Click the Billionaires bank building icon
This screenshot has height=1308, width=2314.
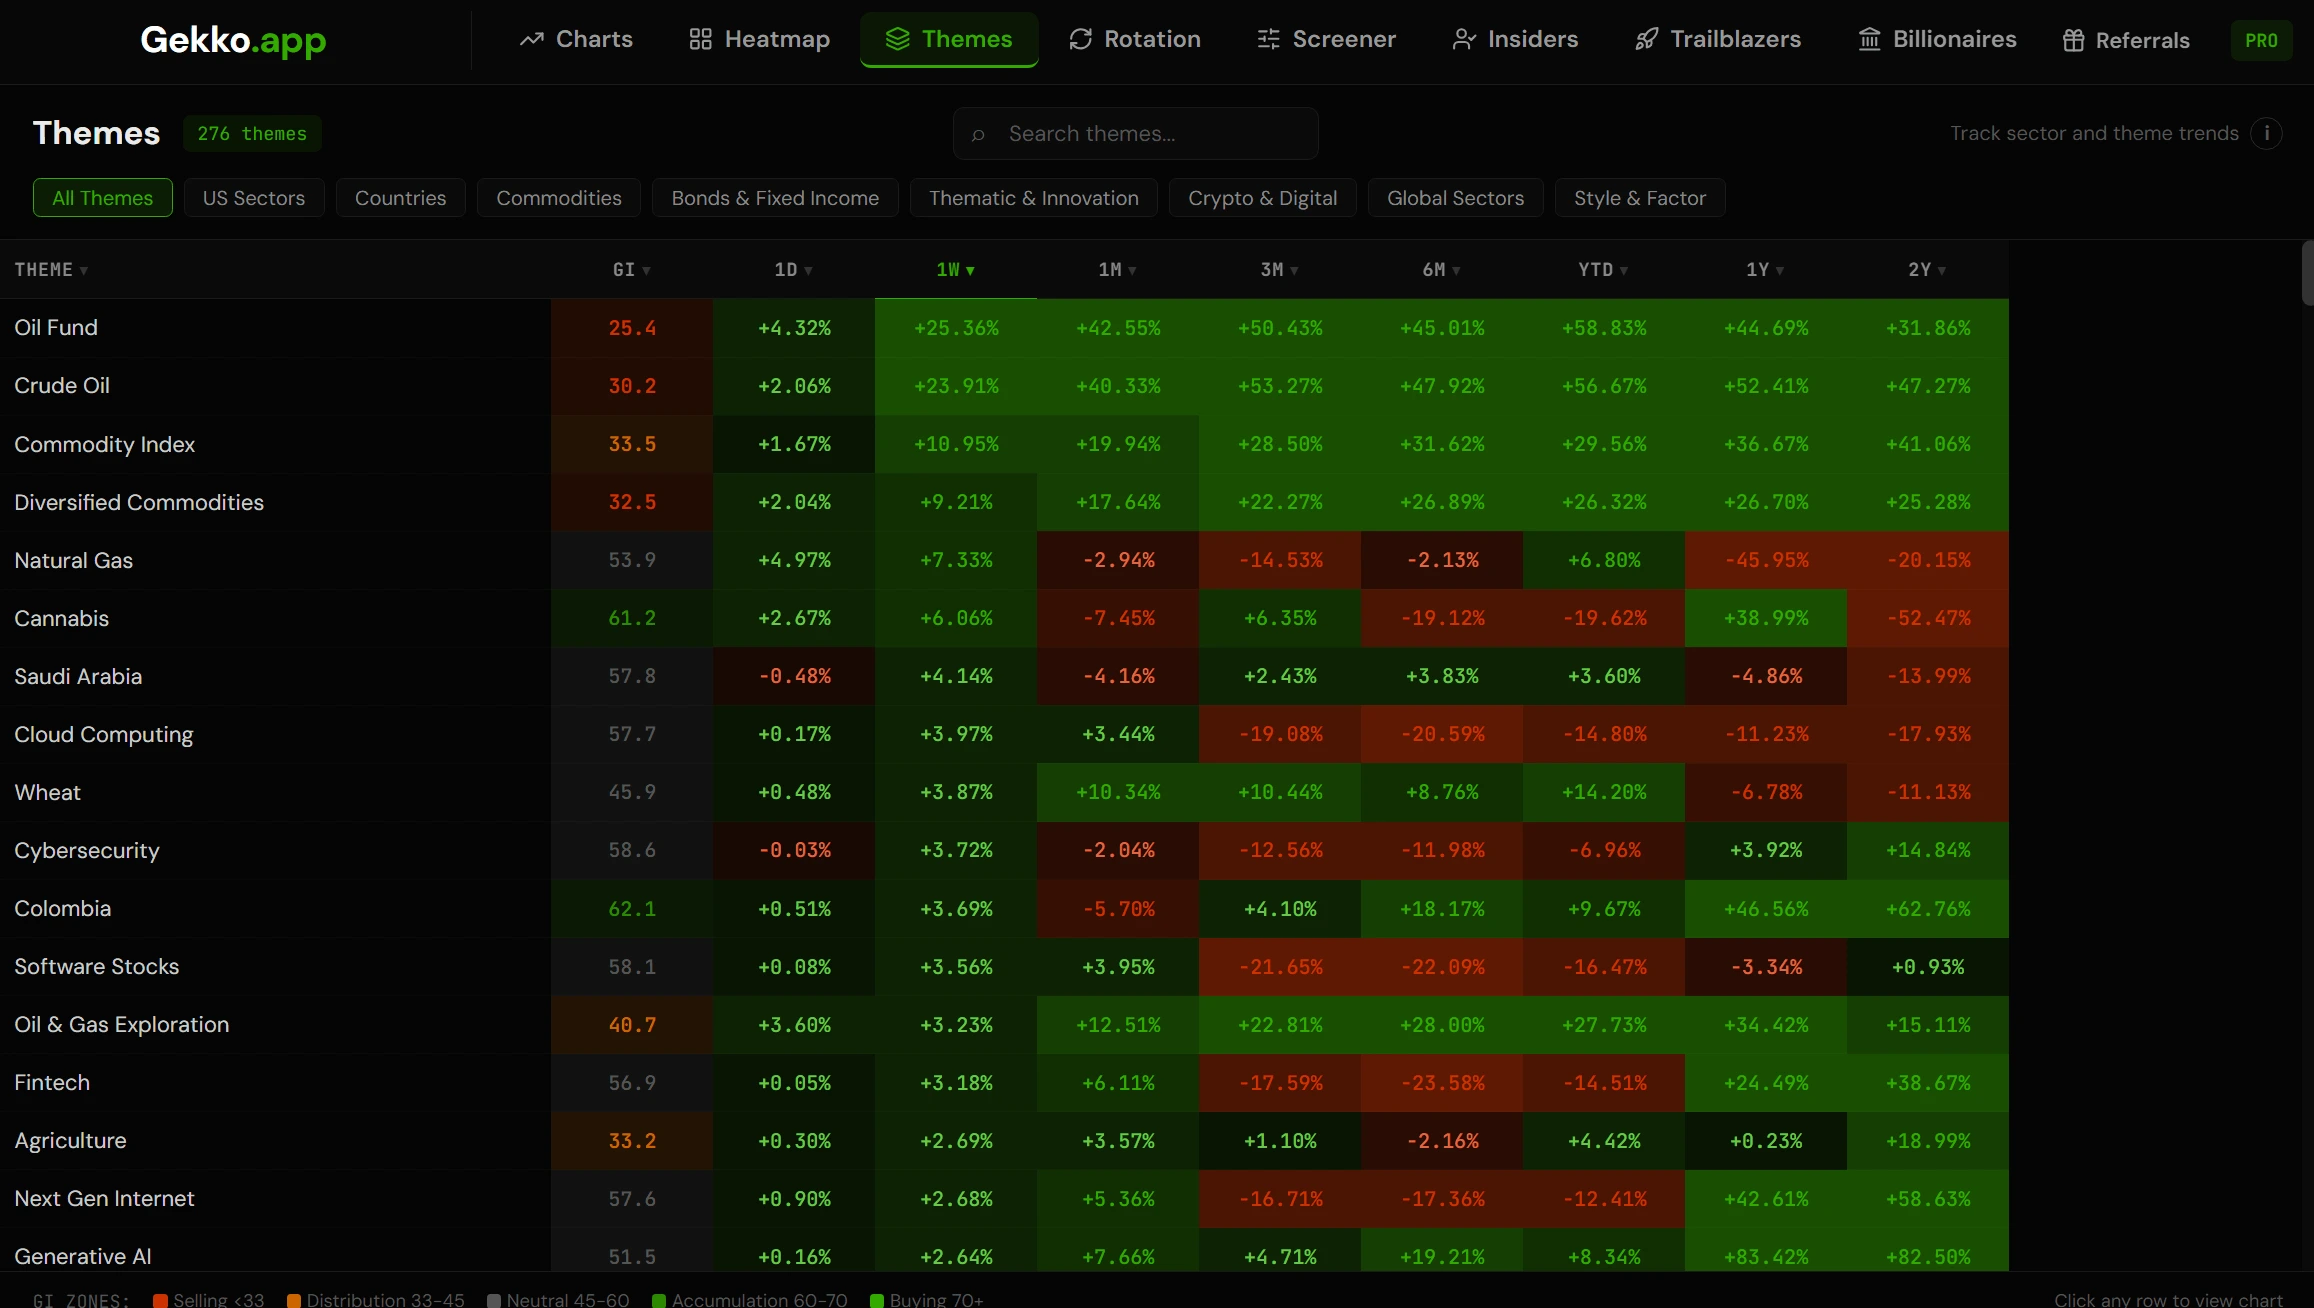1869,39
